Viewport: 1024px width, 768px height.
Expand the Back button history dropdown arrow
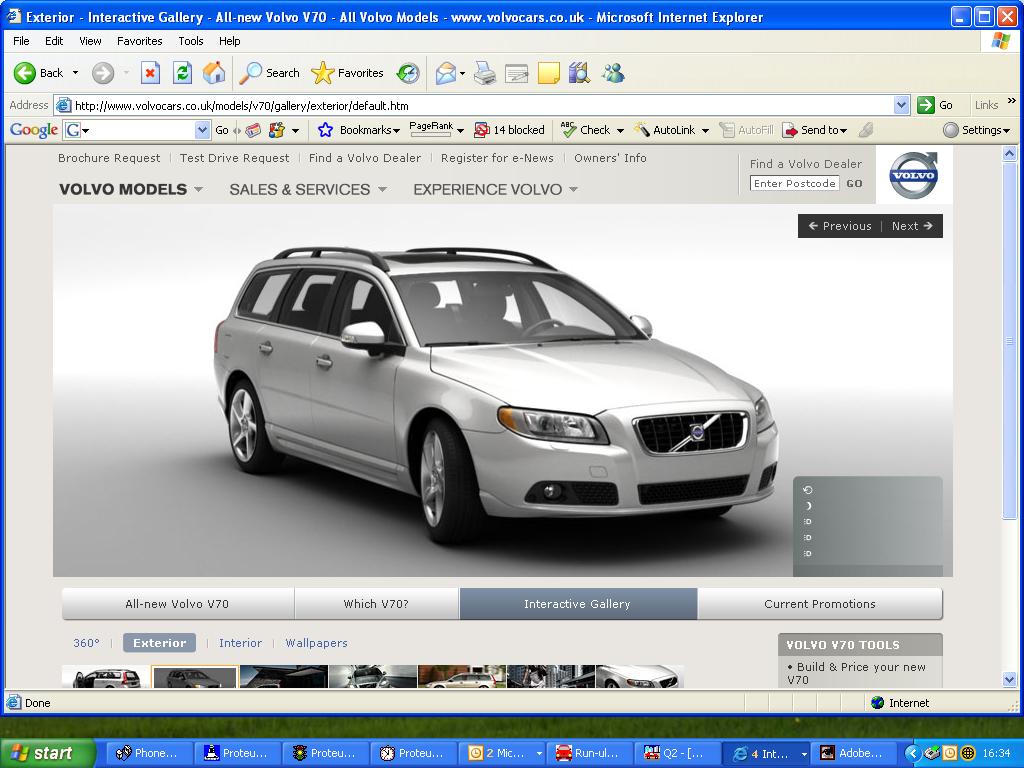pos(75,73)
